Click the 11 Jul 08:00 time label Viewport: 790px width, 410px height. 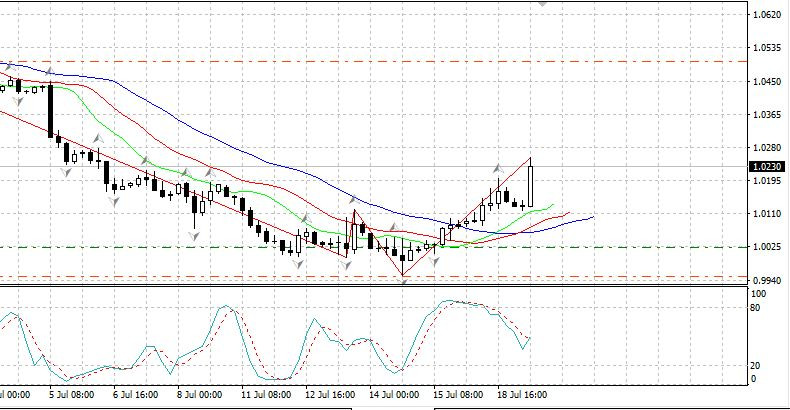coord(266,394)
